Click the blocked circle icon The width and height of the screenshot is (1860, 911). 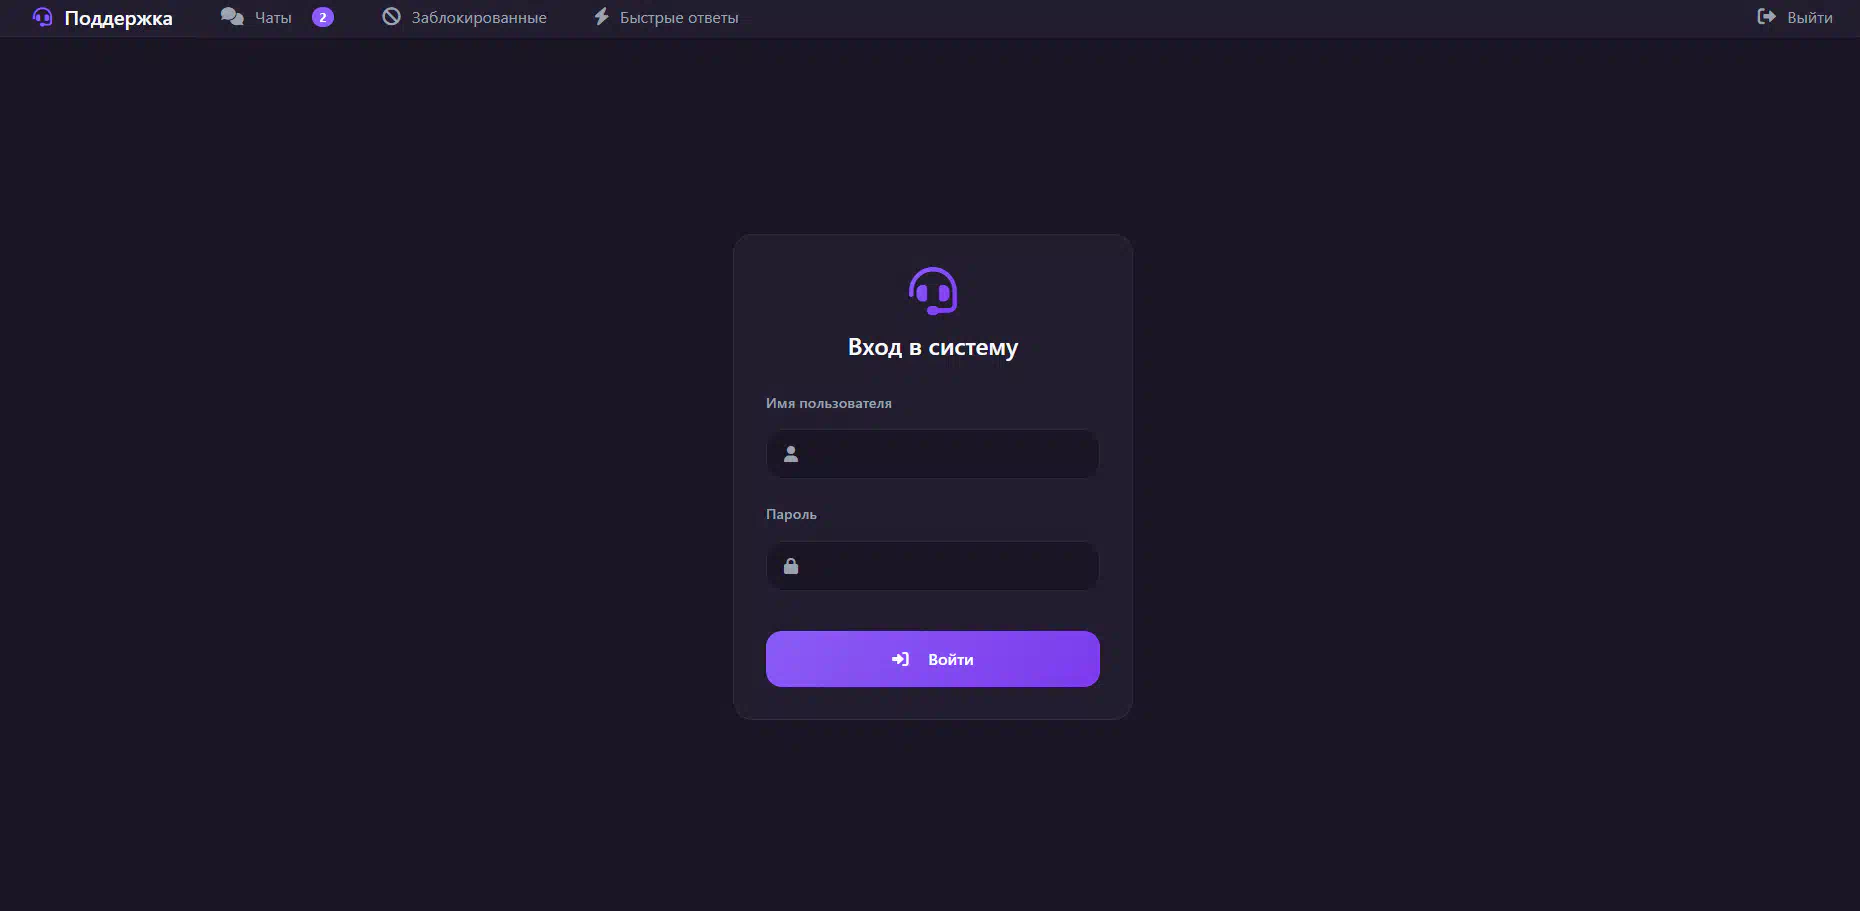pos(391,17)
